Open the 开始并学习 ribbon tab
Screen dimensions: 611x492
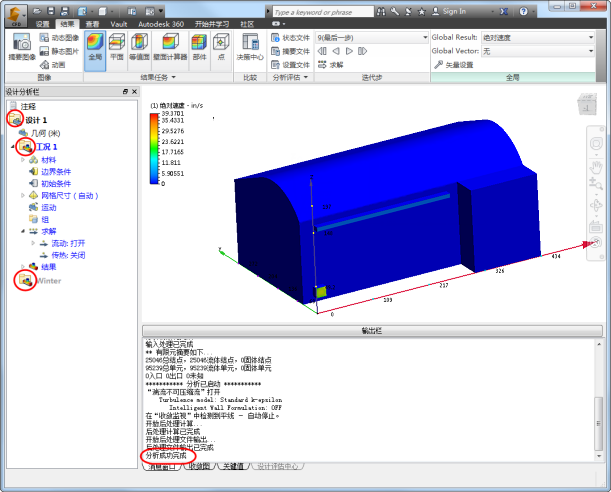[x=212, y=24]
